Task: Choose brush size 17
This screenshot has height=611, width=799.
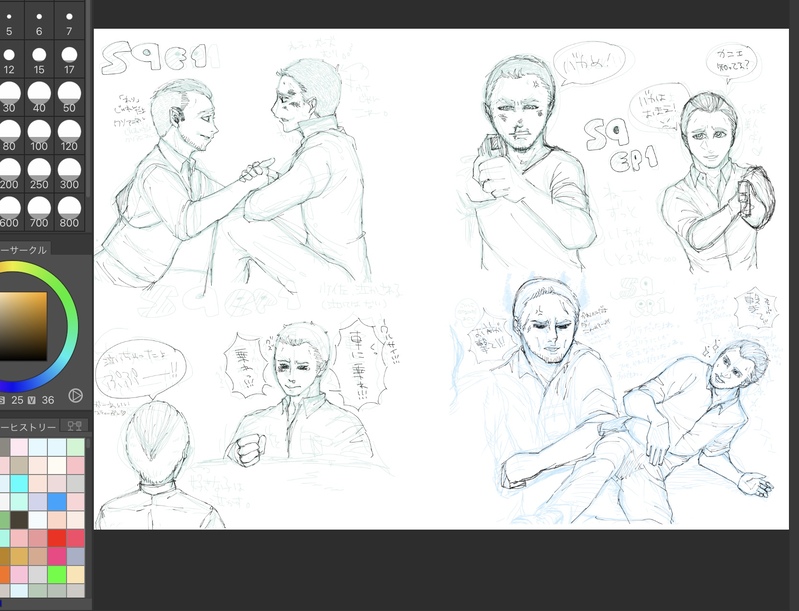Action: point(69,59)
